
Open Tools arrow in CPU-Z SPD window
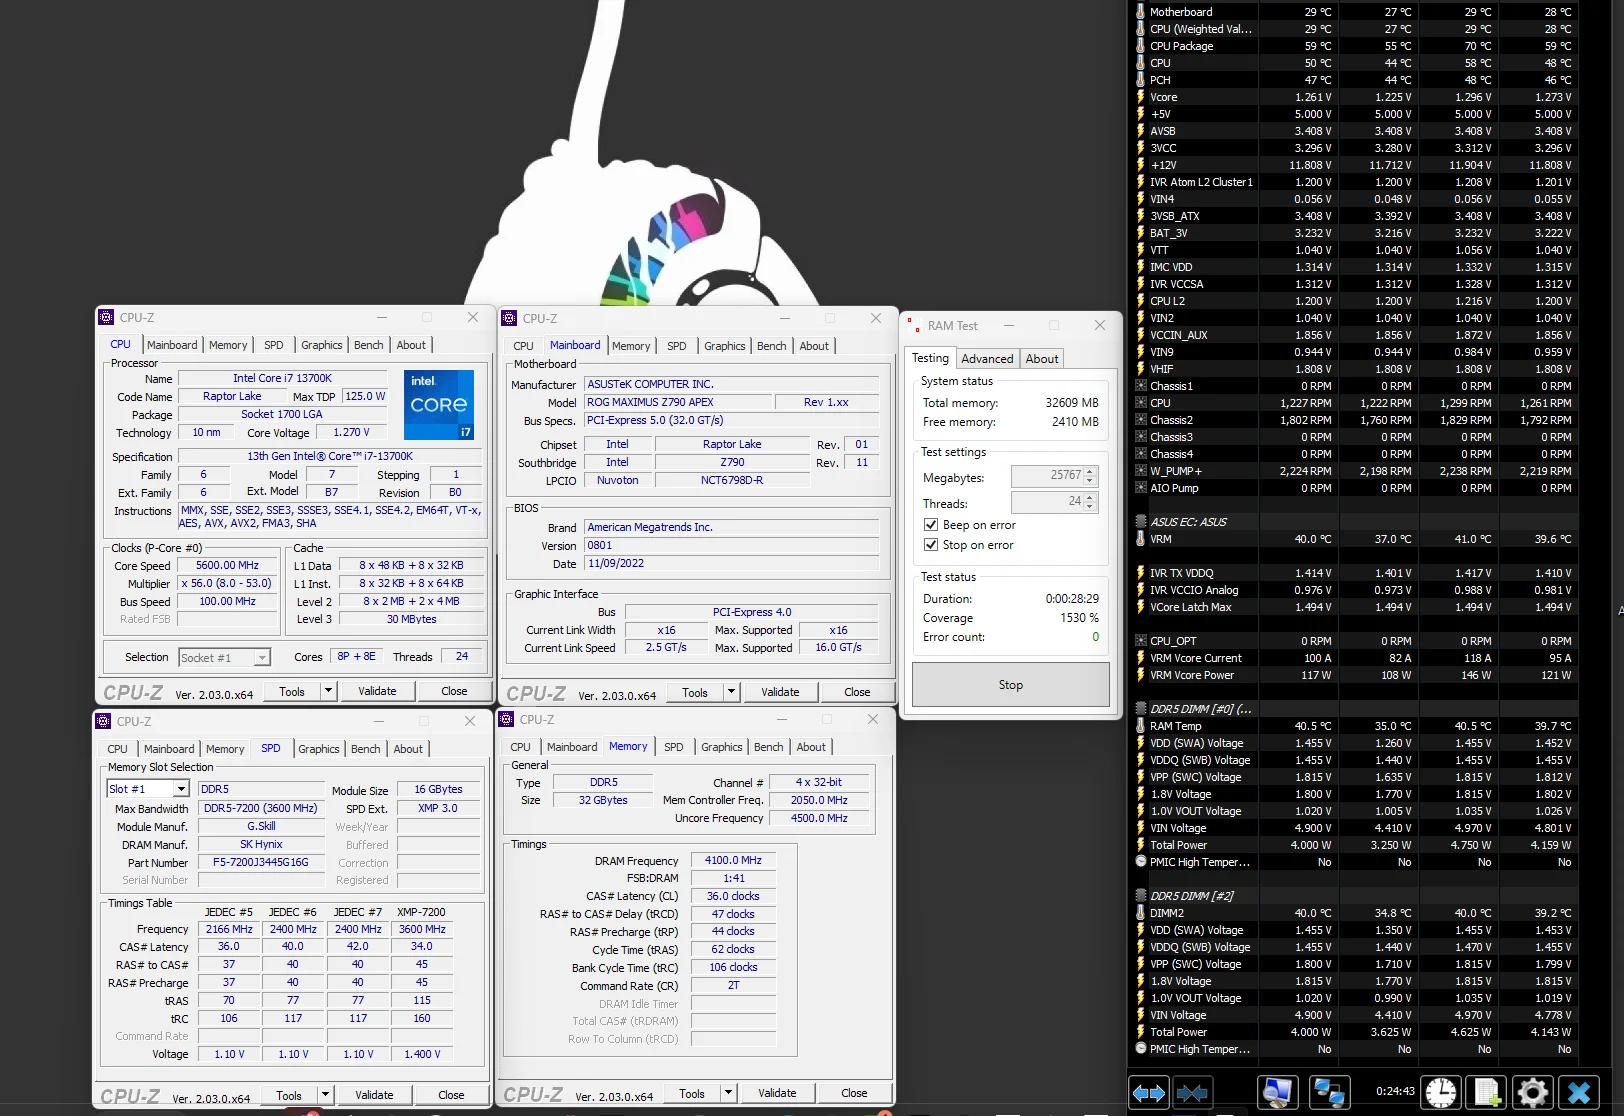[x=325, y=1095]
